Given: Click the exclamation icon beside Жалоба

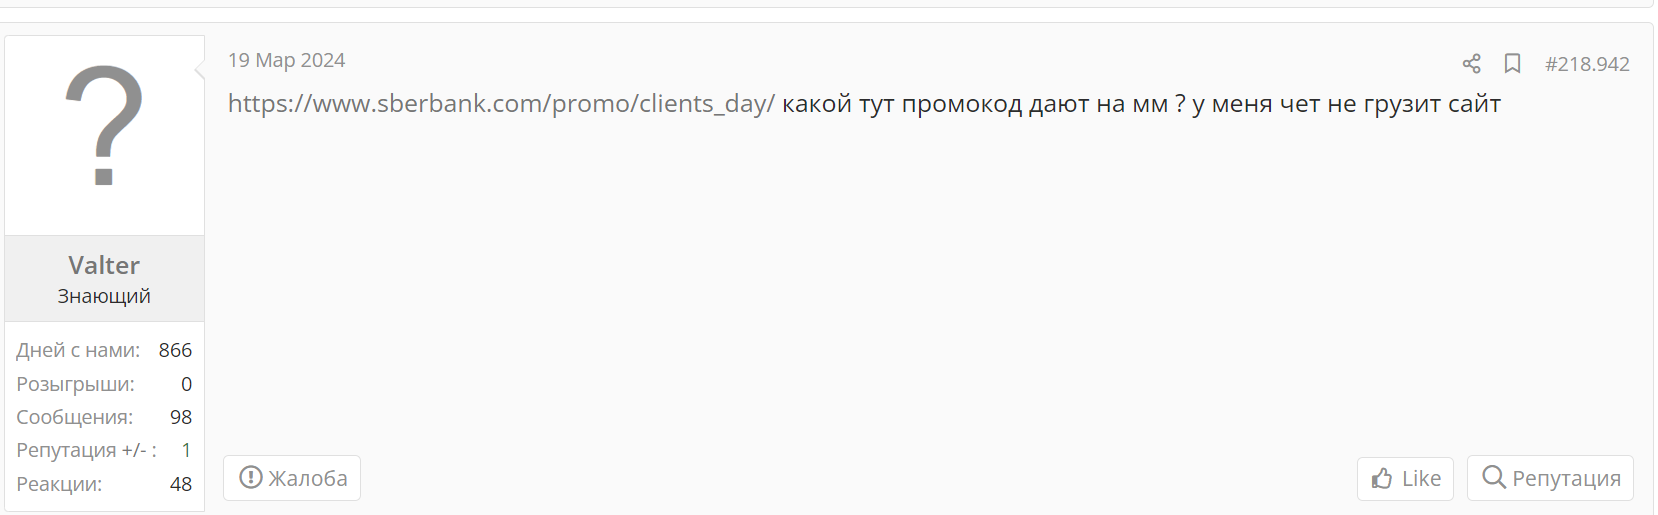Looking at the screenshot, I should coord(251,478).
